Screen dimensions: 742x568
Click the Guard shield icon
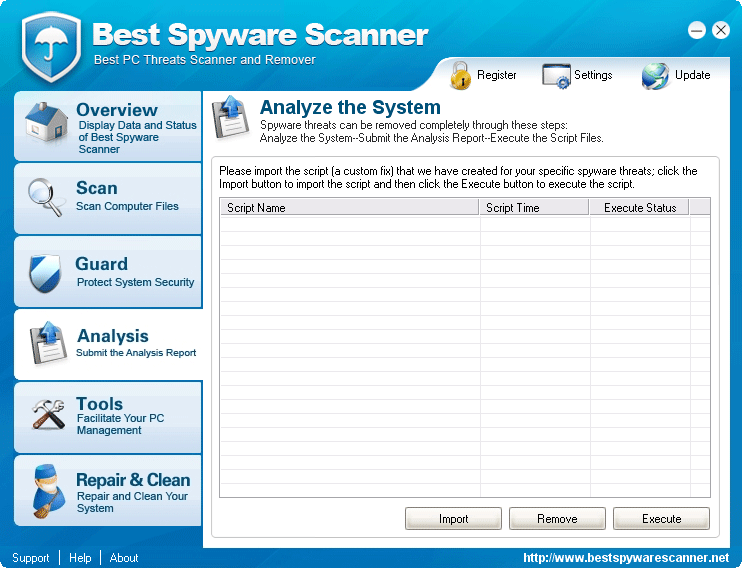coord(45,273)
